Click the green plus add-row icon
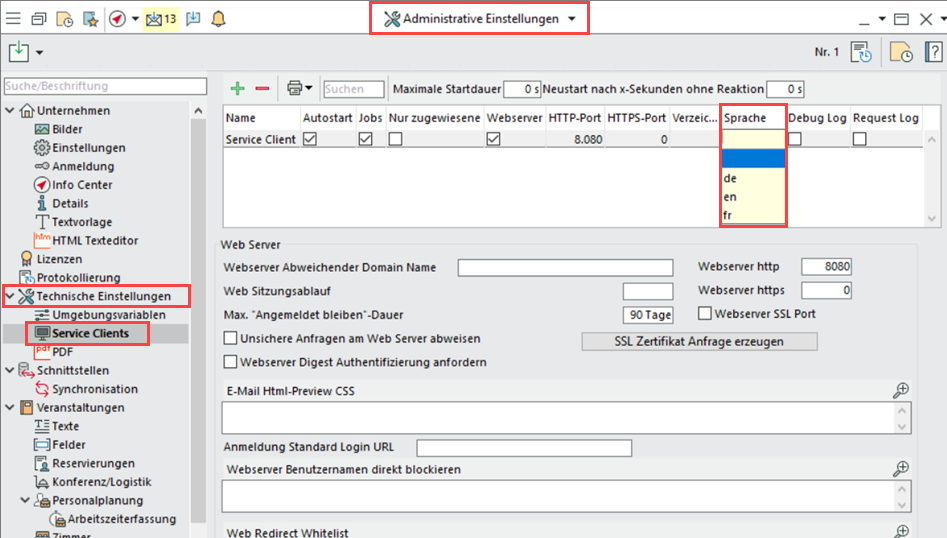This screenshot has height=538, width=947. (237, 89)
